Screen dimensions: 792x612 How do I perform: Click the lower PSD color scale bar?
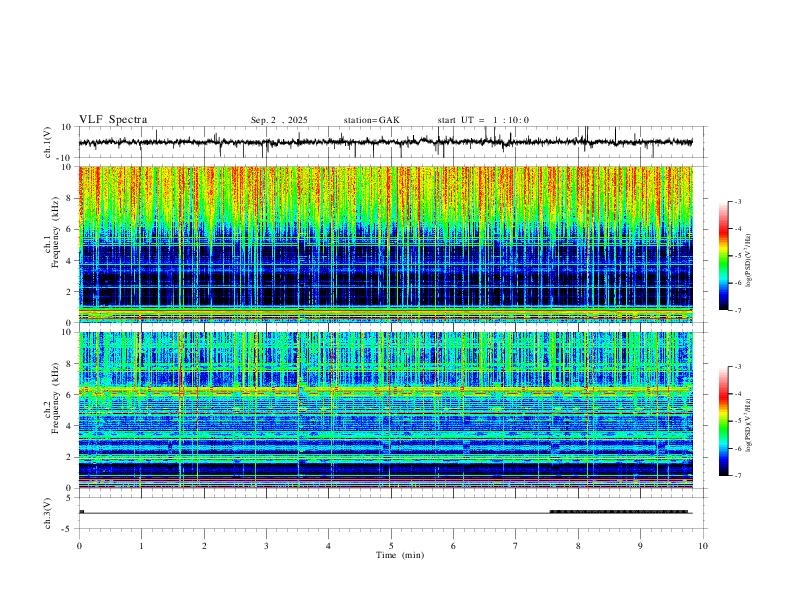click(x=724, y=421)
